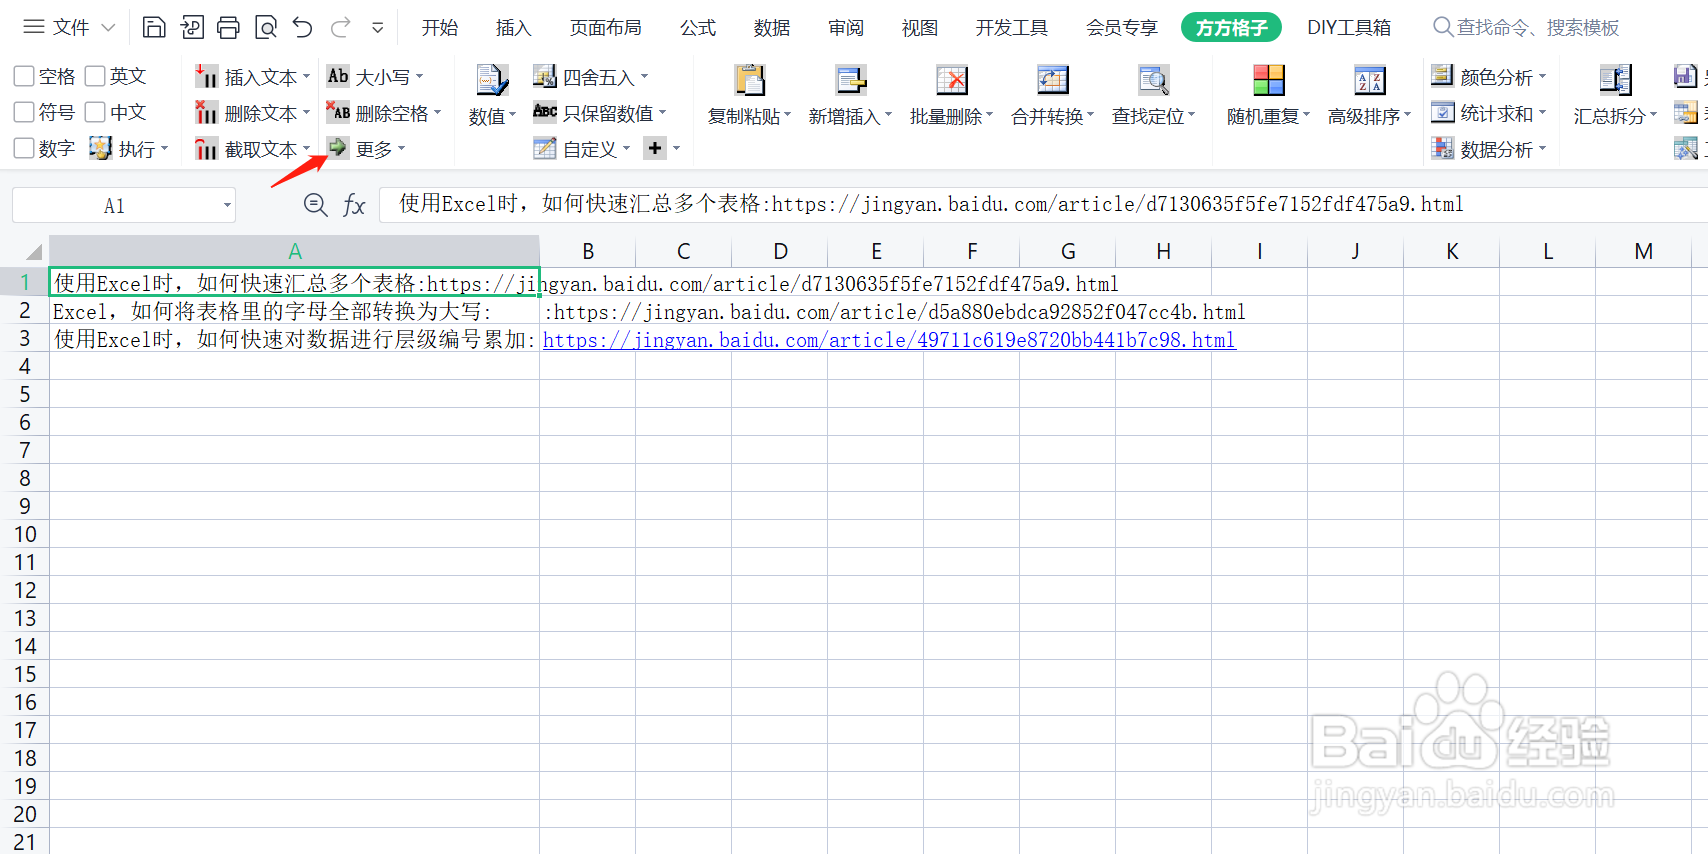Open the DIY工具箱 tab

coord(1349,28)
